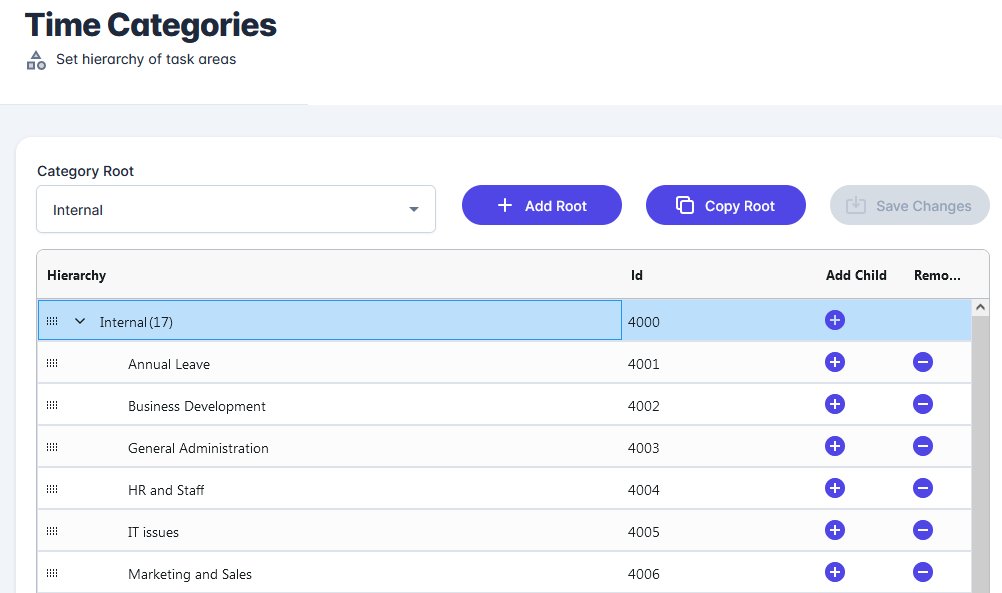Add child to General Administration row
Viewport: 1002px width, 593px height.
click(x=835, y=446)
